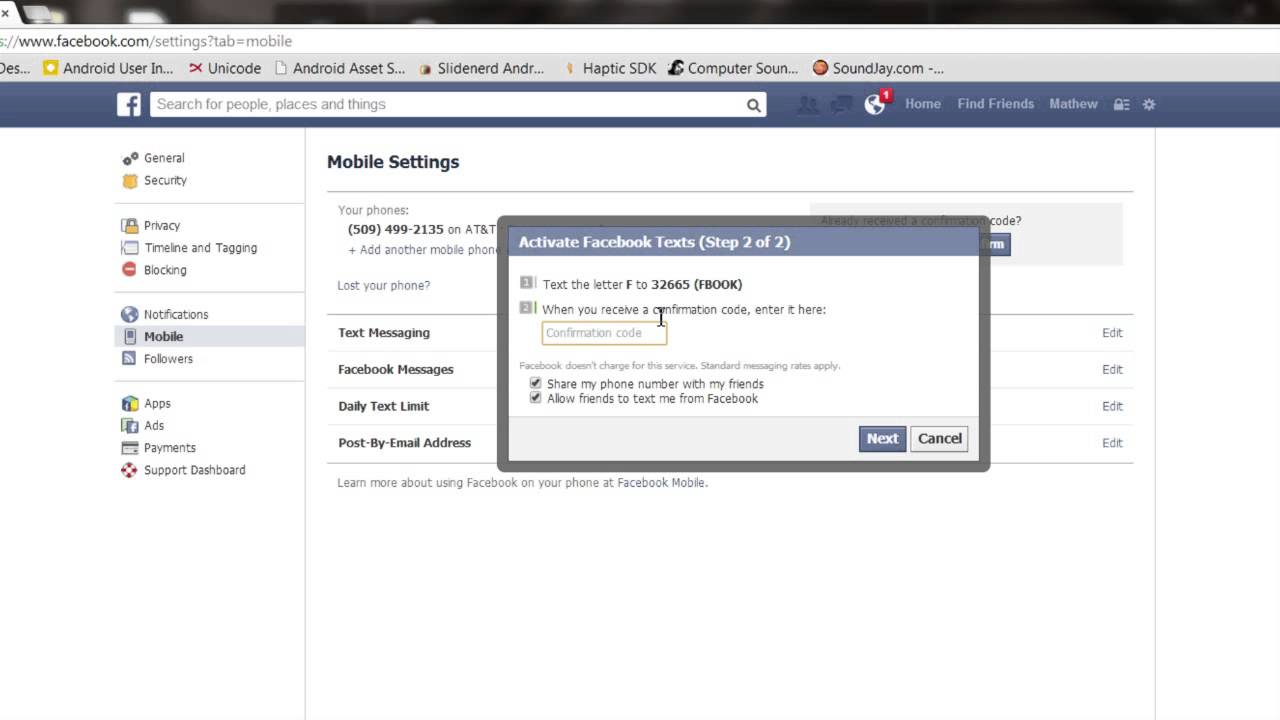Open the settings gear dropdown

coord(1149,104)
